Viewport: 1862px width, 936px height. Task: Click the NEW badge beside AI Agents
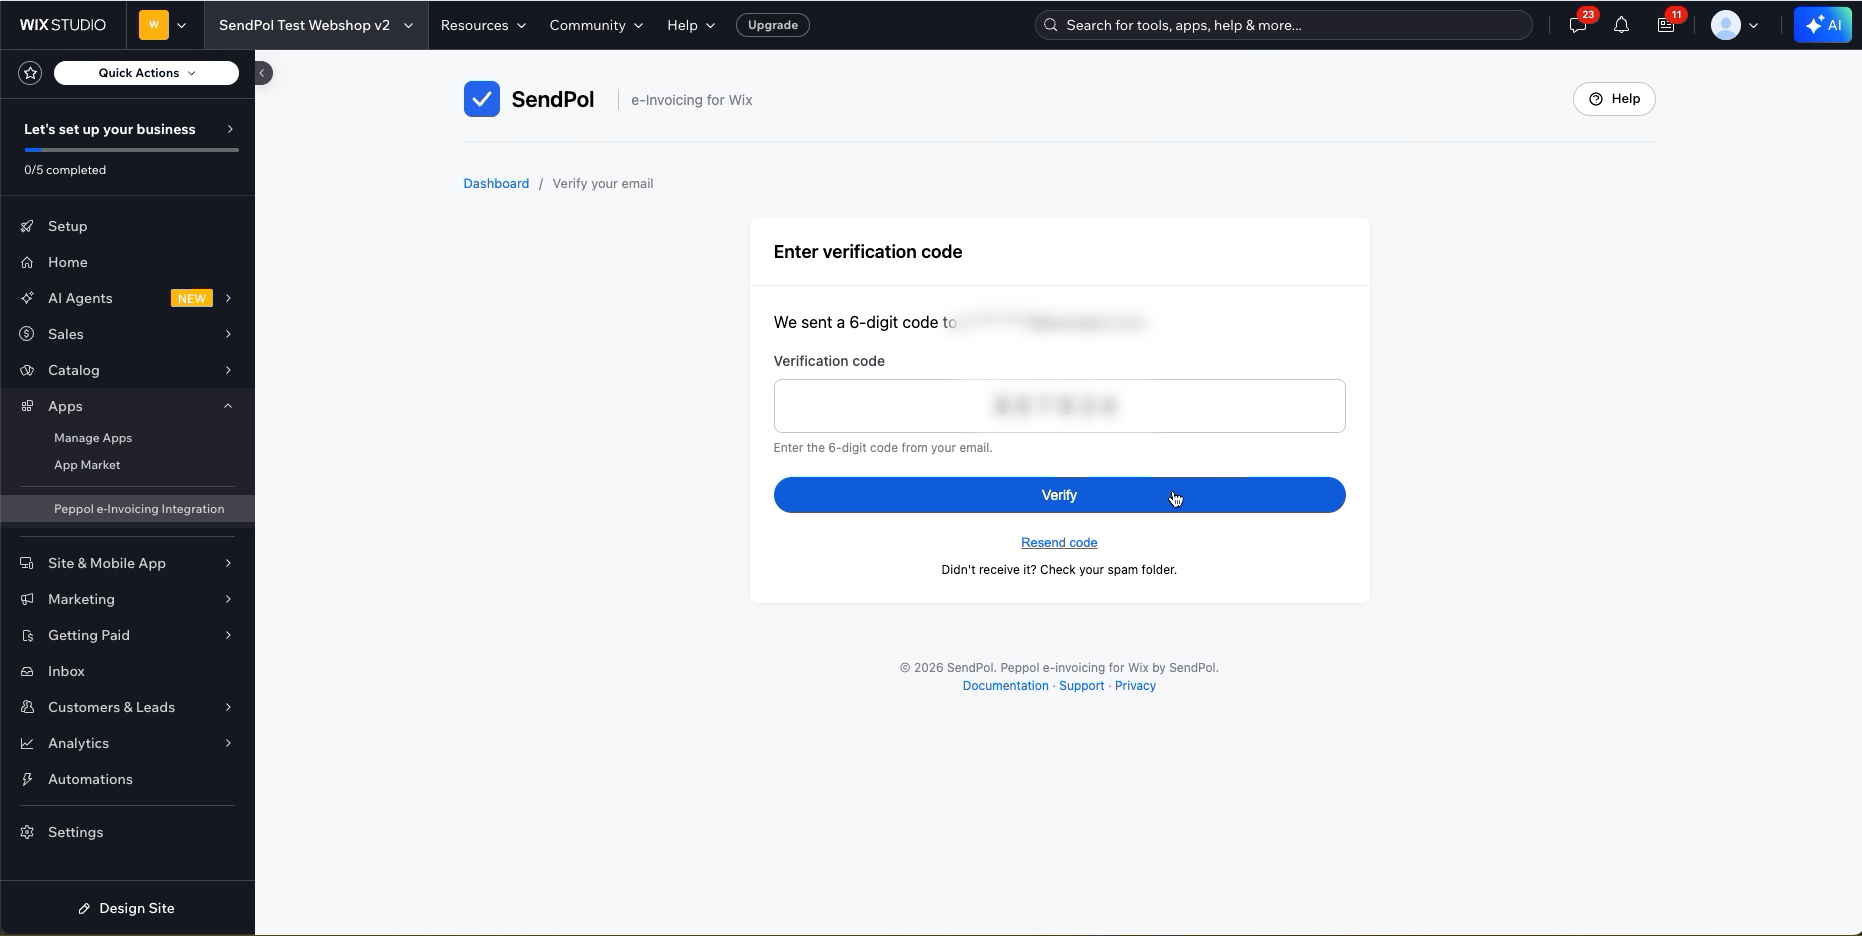pyautogui.click(x=192, y=298)
